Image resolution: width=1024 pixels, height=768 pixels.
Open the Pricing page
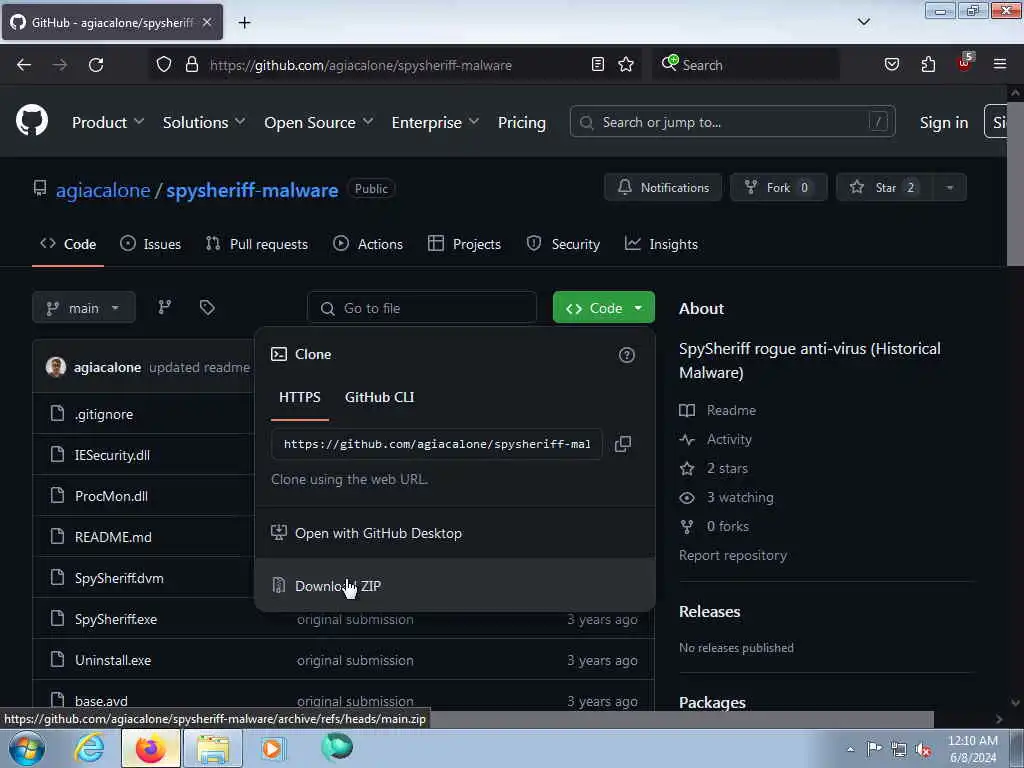click(x=521, y=122)
